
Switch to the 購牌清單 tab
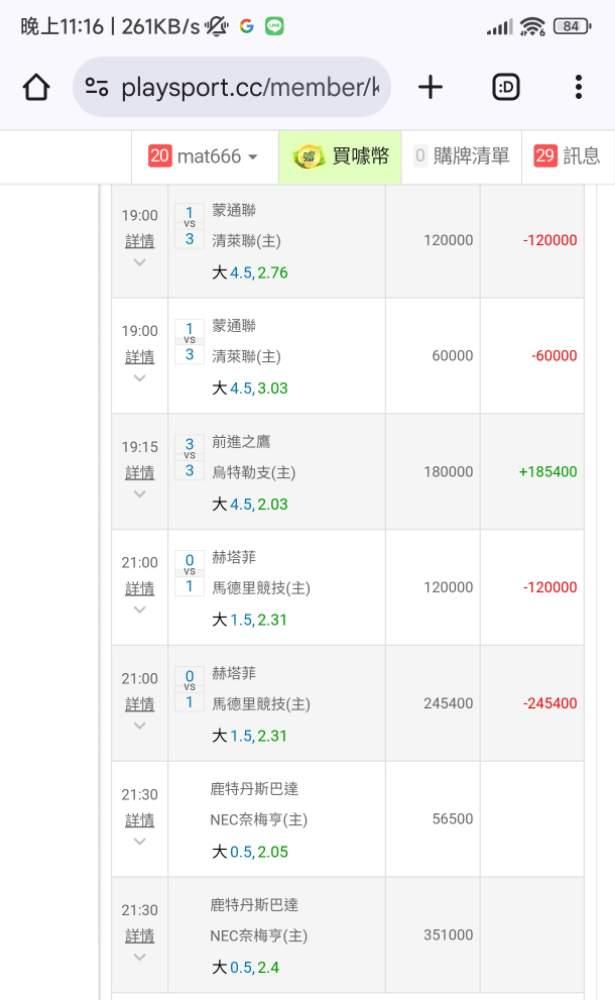tap(462, 156)
